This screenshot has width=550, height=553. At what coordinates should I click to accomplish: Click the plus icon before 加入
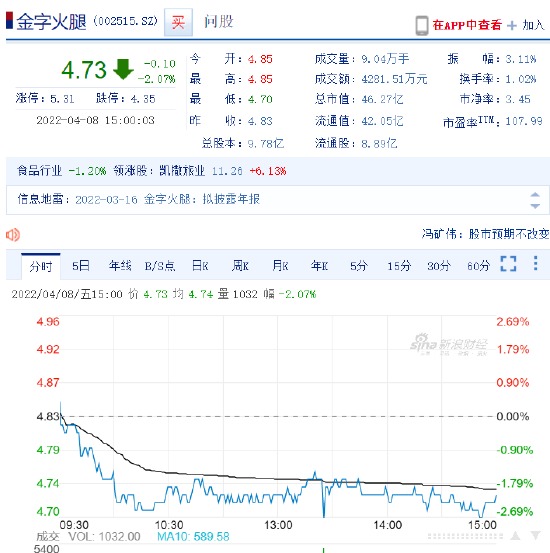pos(512,25)
